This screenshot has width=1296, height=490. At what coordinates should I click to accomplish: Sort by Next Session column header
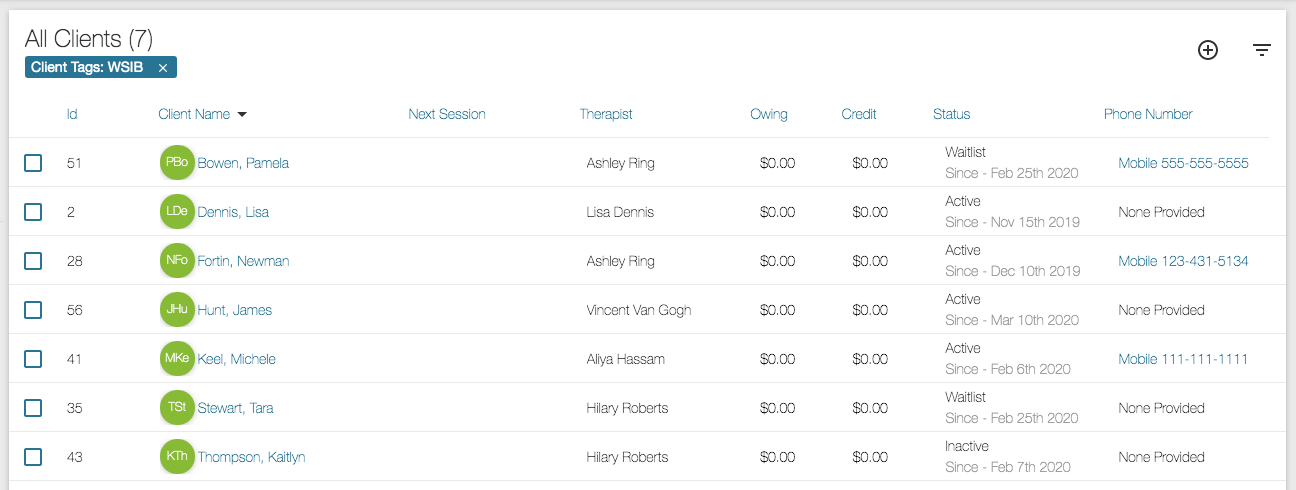[447, 114]
